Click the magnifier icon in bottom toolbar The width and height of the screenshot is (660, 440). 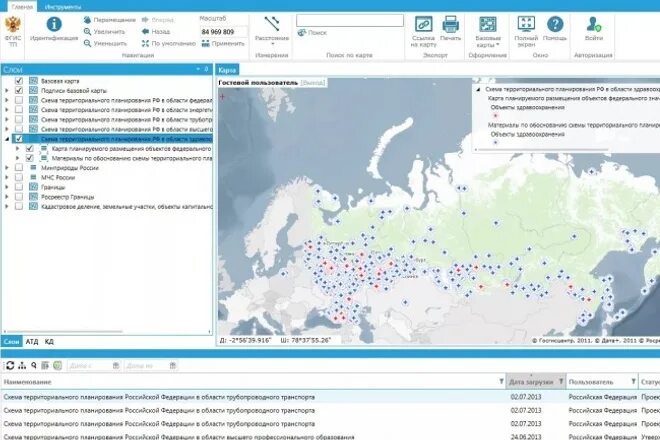[x=34, y=366]
